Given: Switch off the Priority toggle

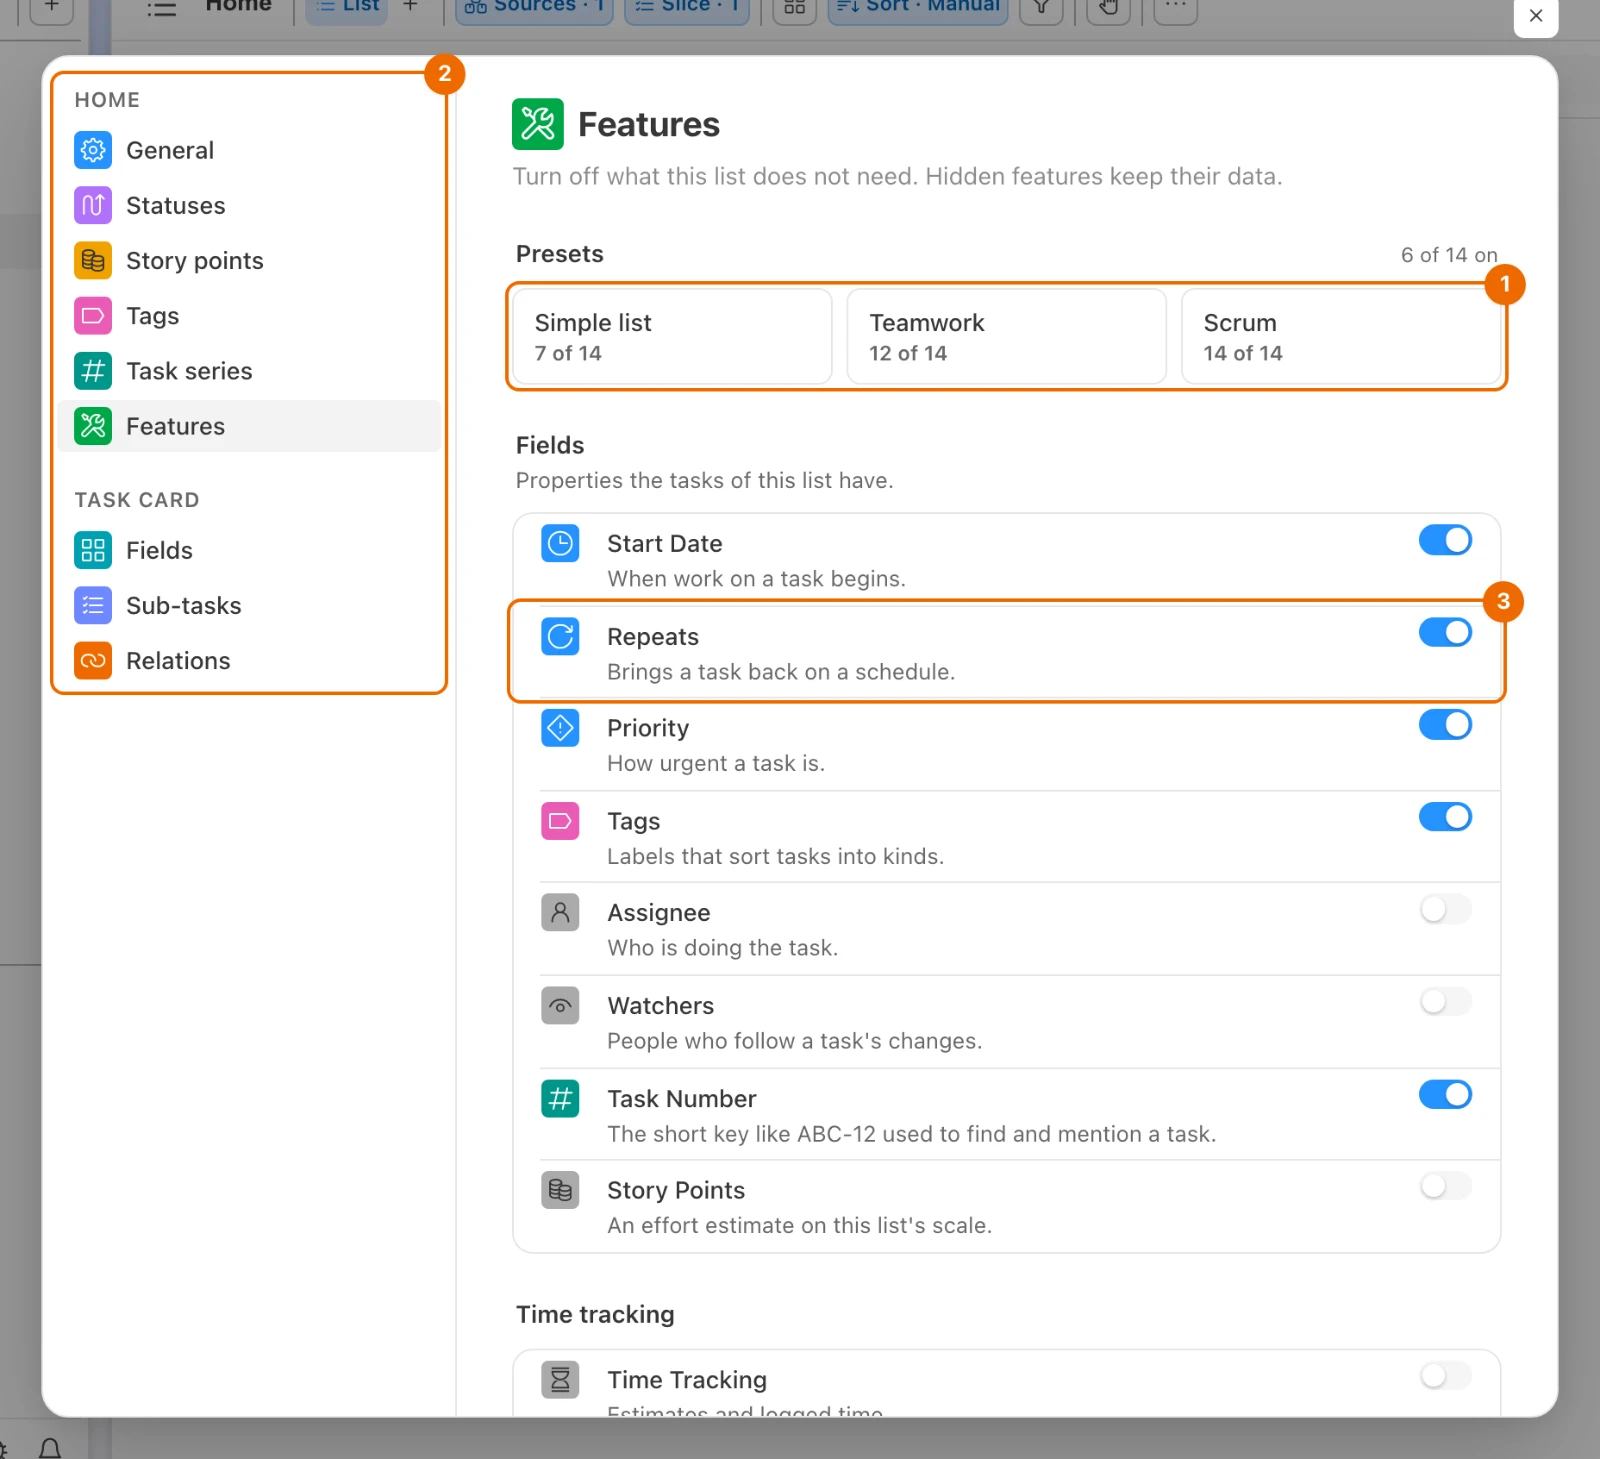Looking at the screenshot, I should 1445,725.
